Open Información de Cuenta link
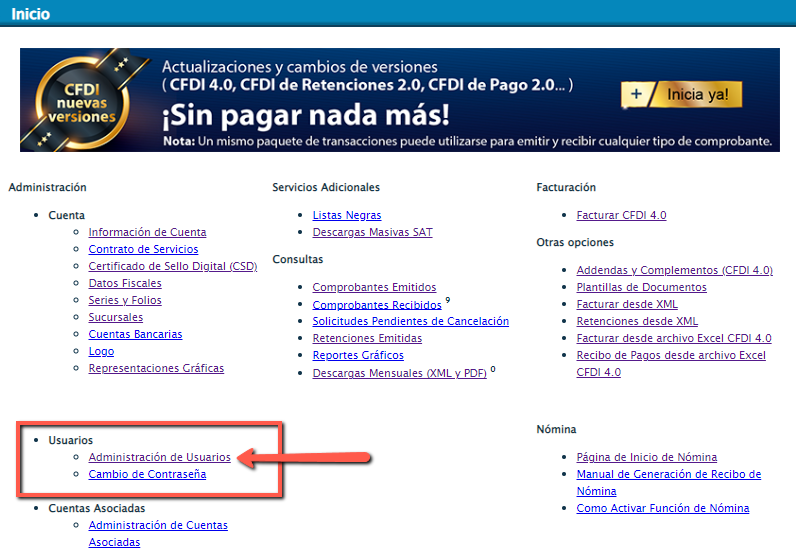This screenshot has height=554, width=796. pos(147,232)
